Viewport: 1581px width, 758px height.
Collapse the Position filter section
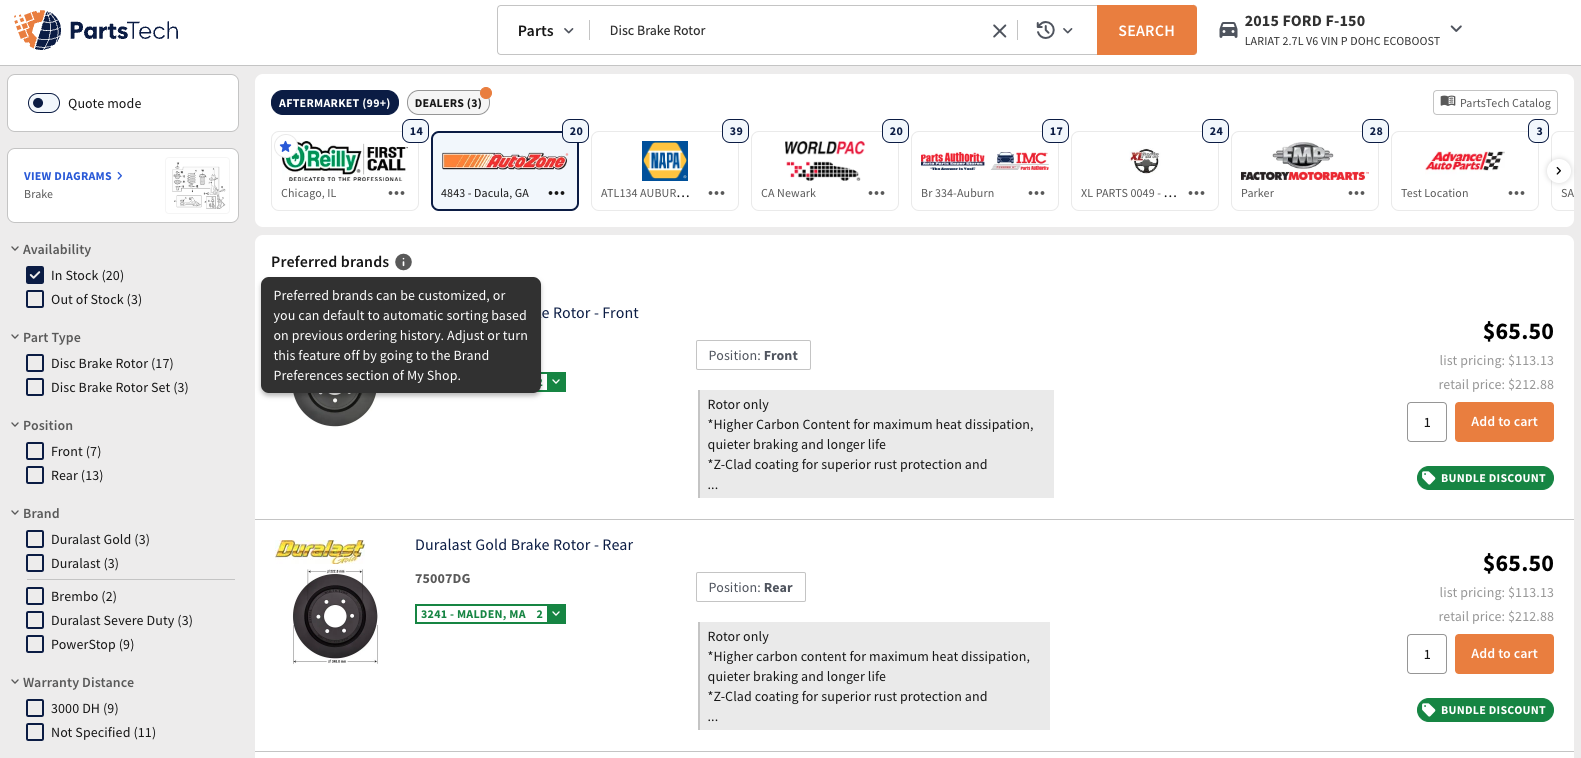pos(15,425)
